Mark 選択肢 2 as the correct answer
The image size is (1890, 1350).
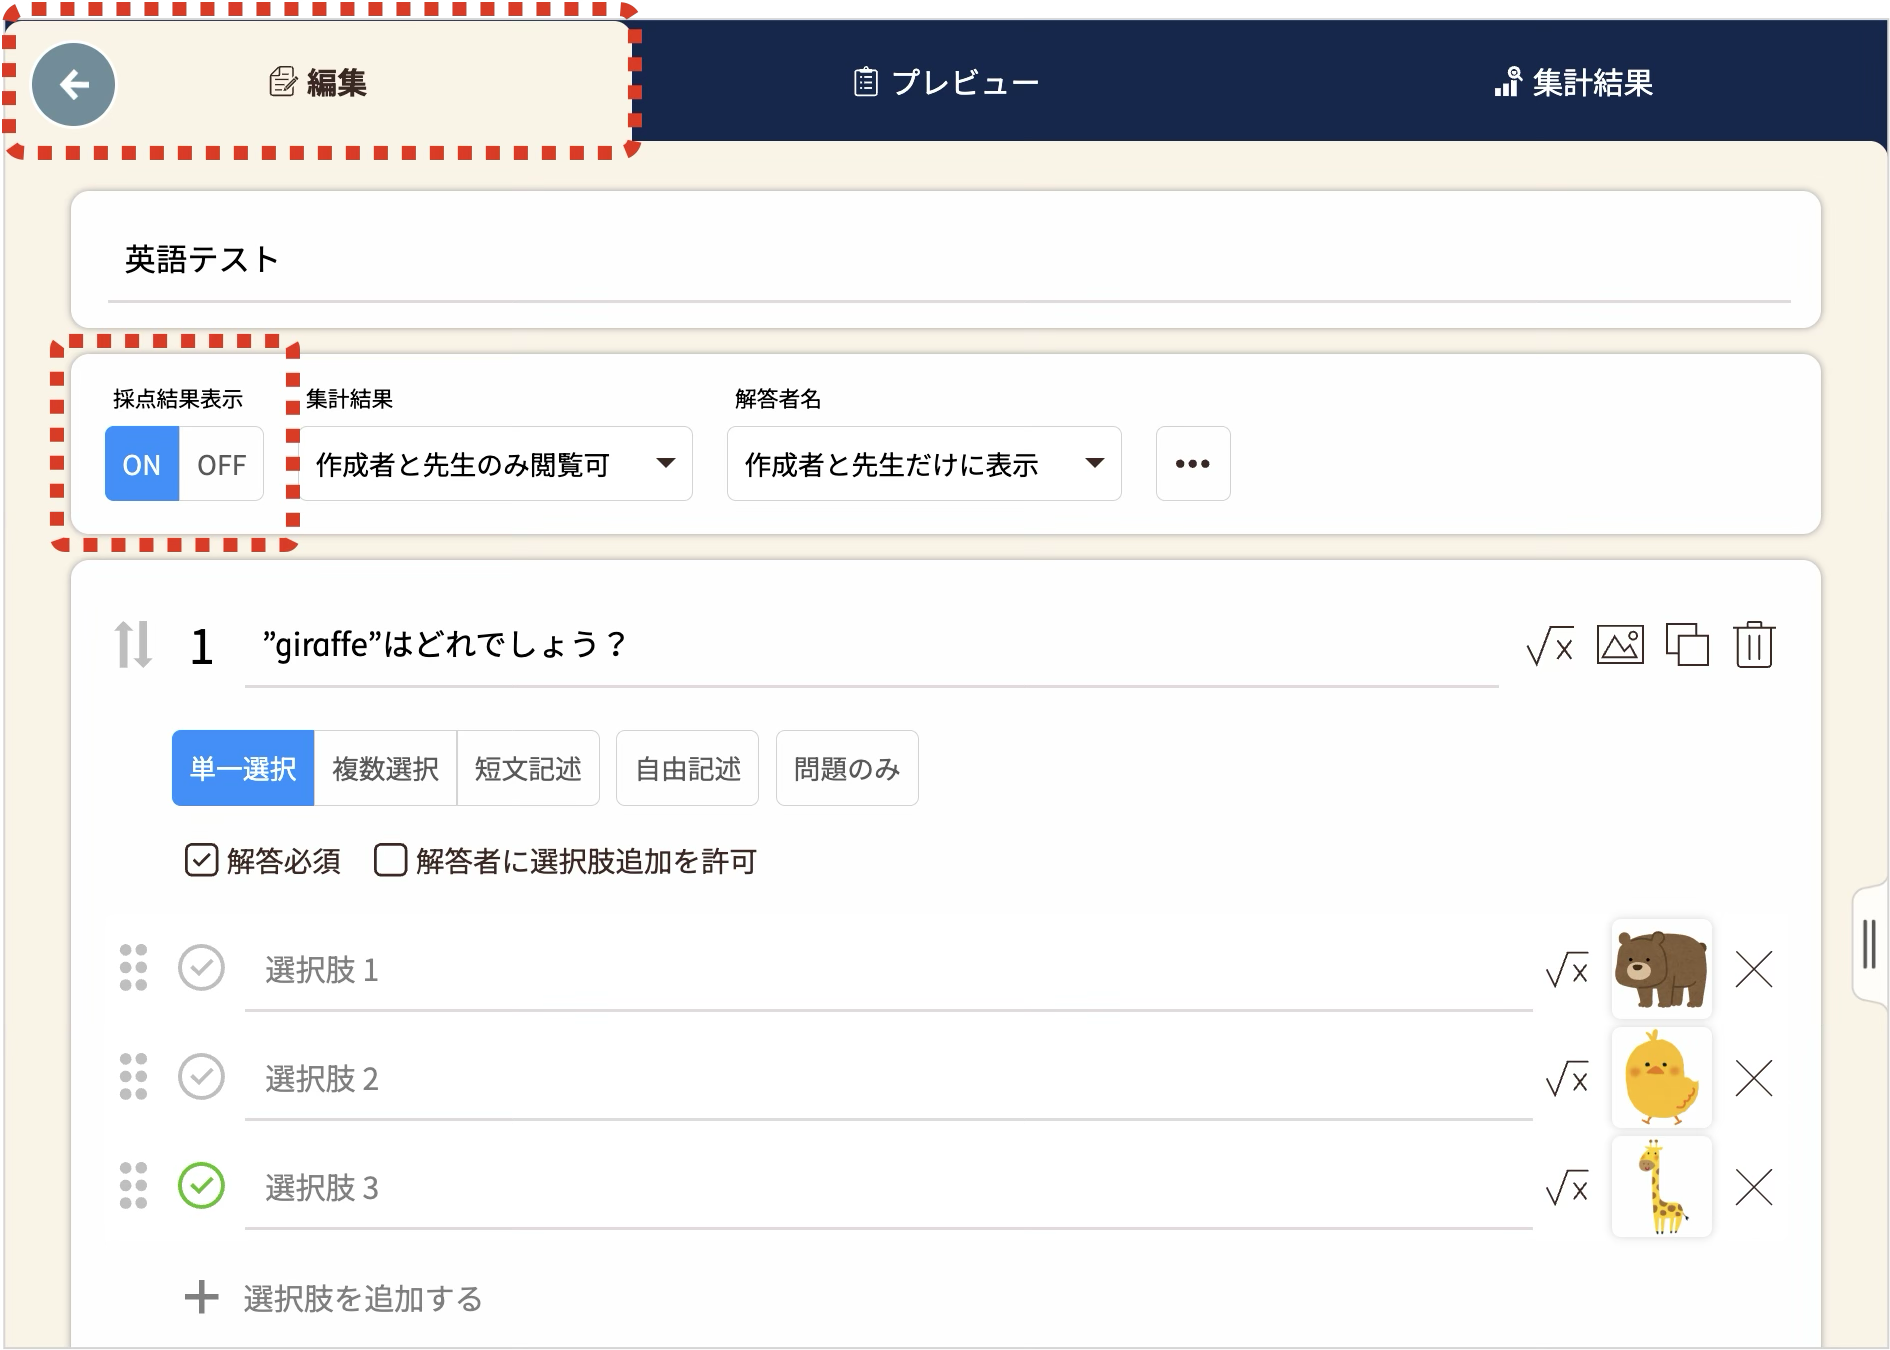201,1077
